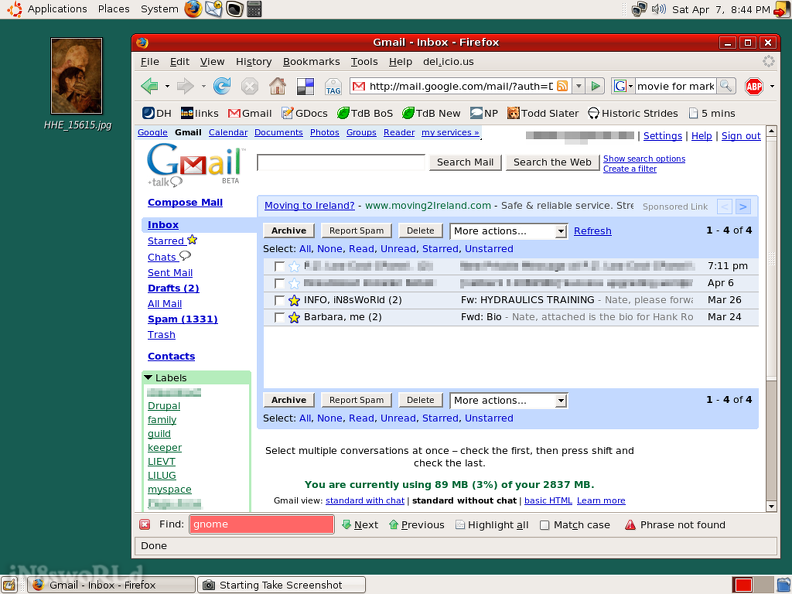Open the del.icio.us bookmarks icon
This screenshot has height=594, width=792.
tap(305, 86)
